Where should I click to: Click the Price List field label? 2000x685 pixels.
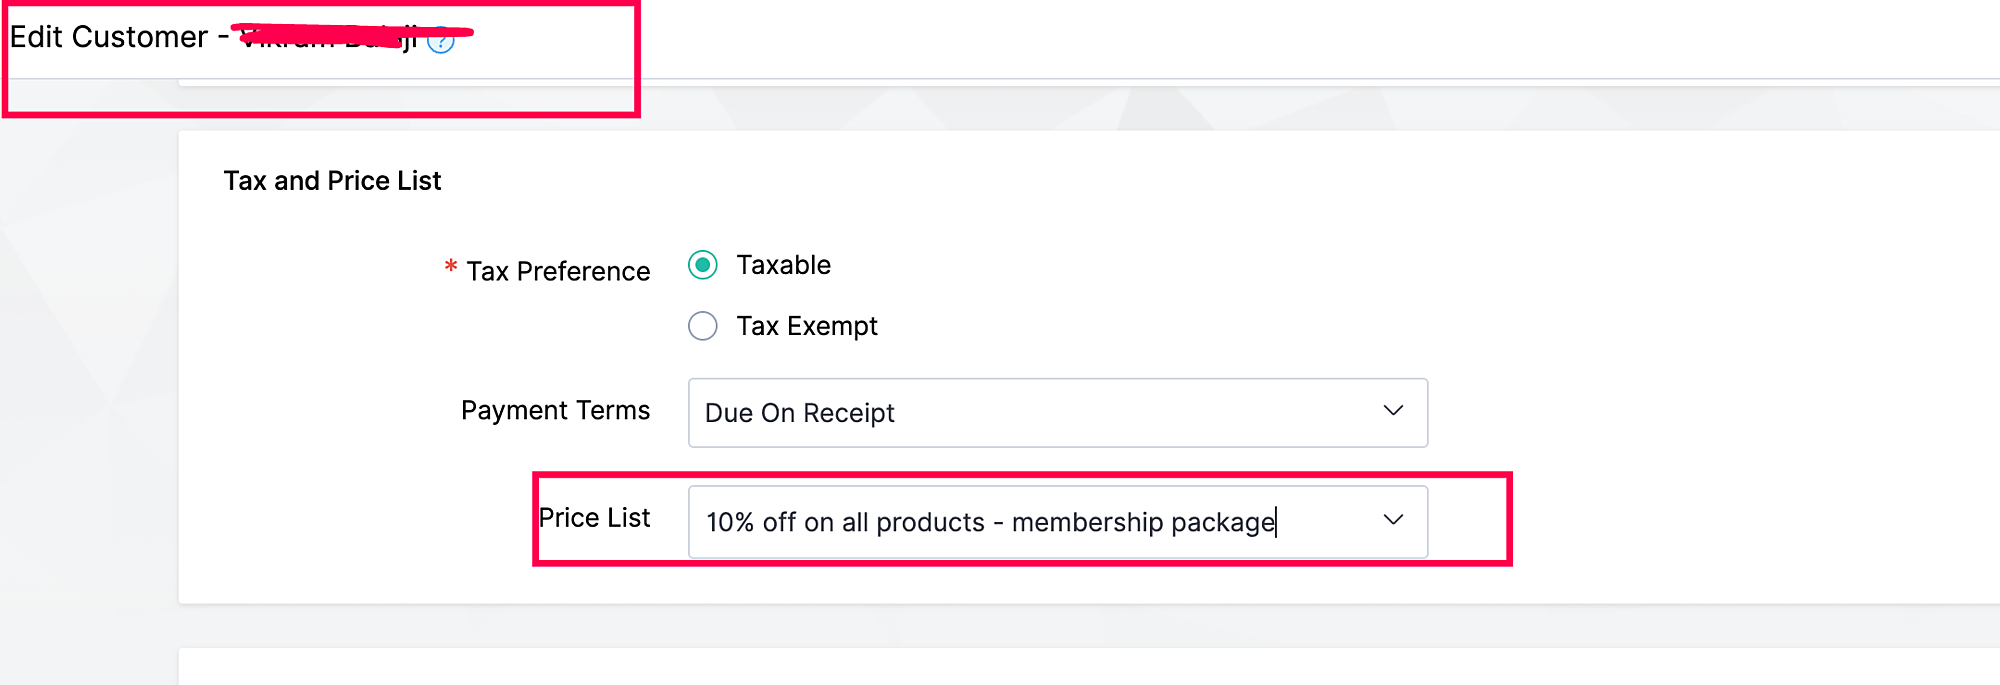[594, 518]
